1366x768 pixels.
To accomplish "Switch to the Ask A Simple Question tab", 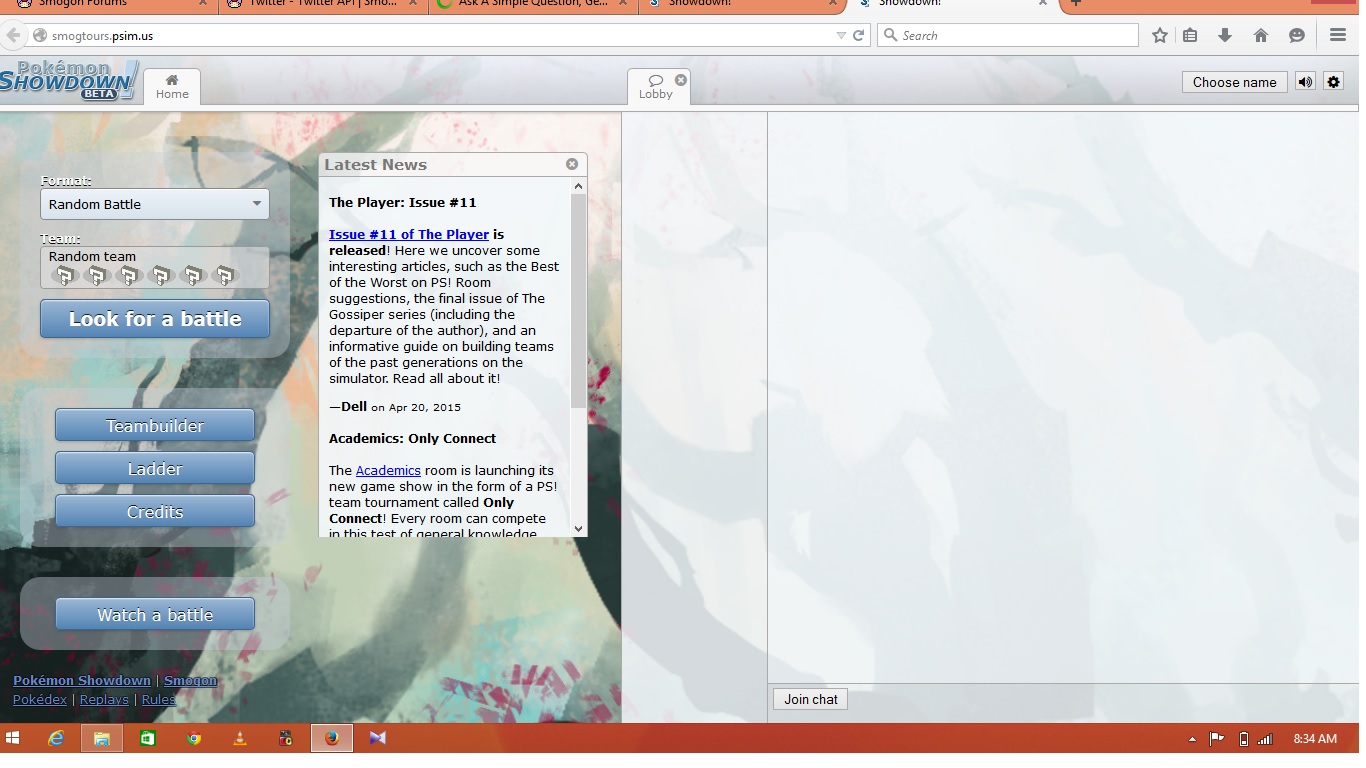I will tap(532, 4).
